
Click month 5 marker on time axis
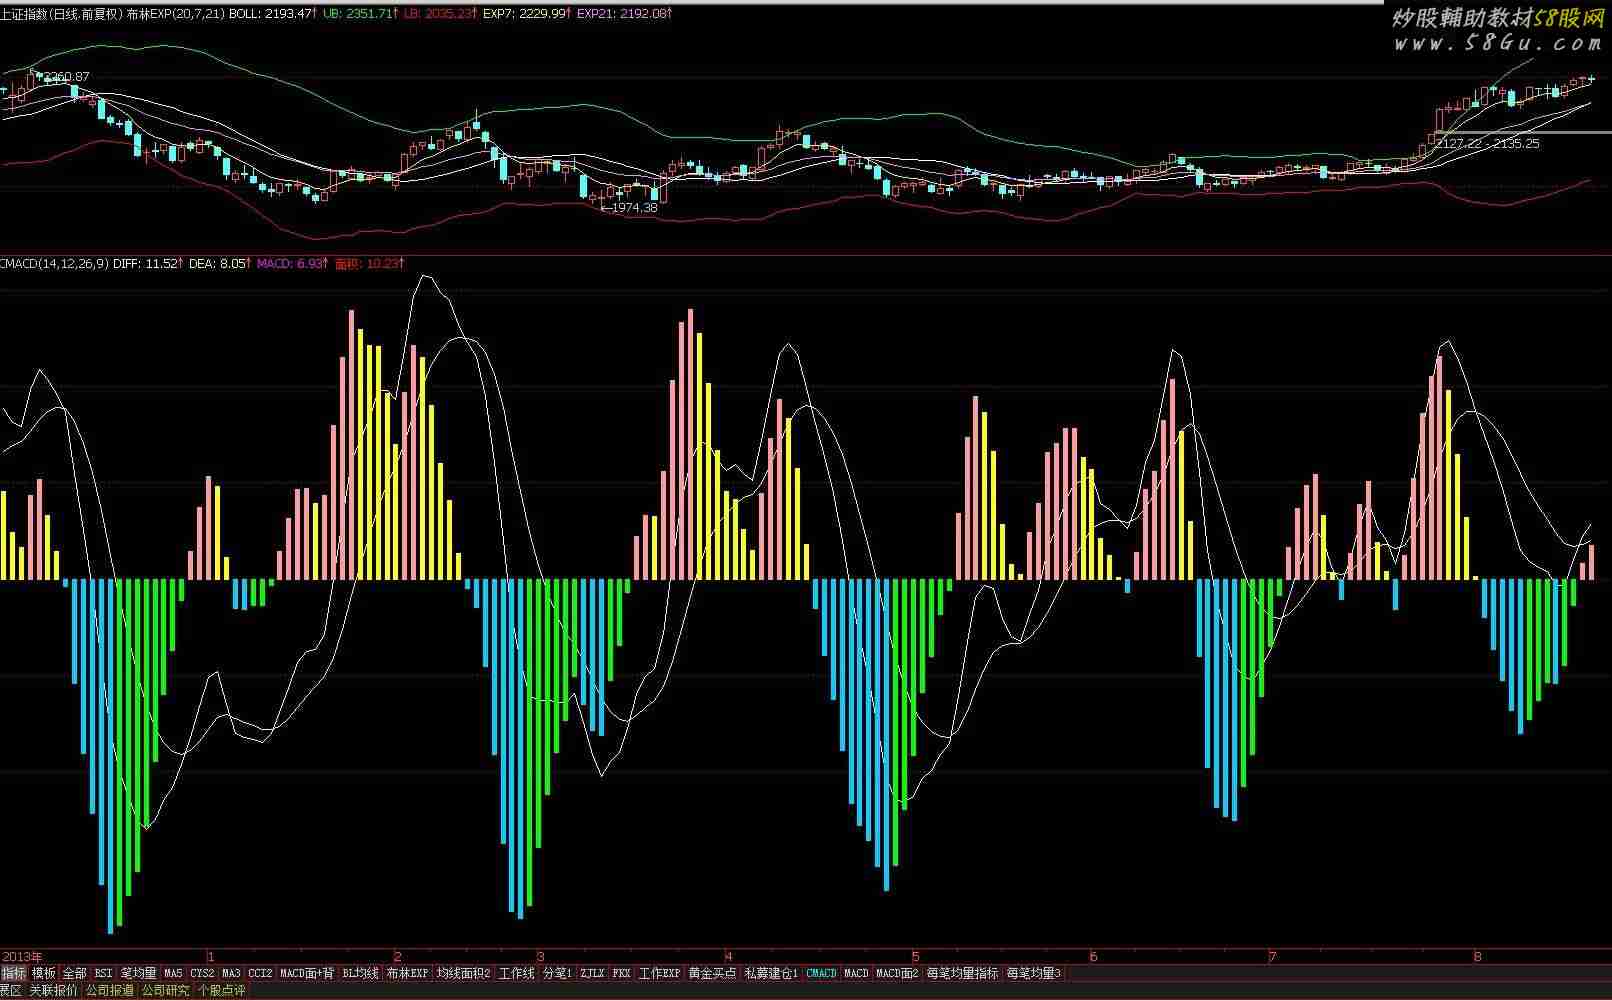coord(915,956)
